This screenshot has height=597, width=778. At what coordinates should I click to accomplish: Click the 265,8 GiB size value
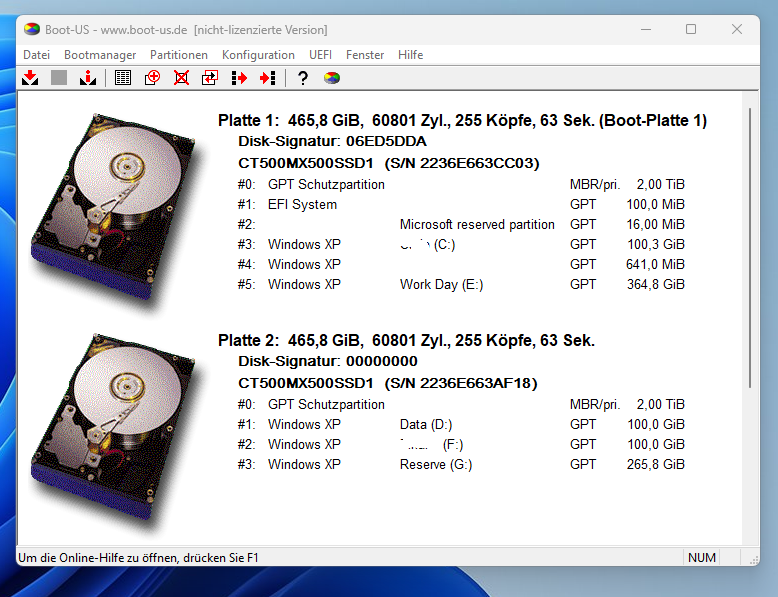click(656, 464)
